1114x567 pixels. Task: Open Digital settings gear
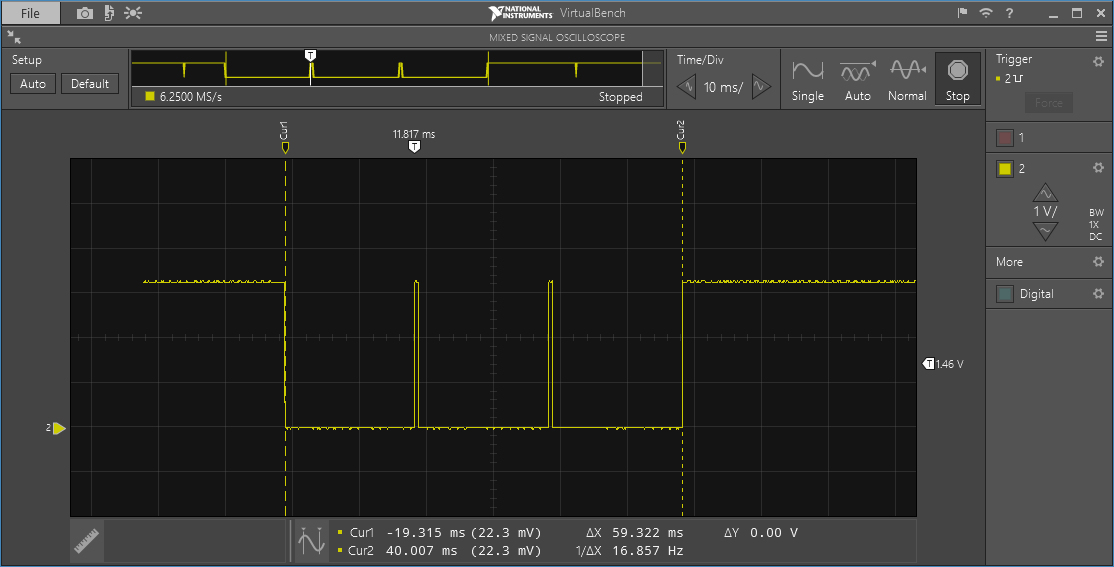pos(1098,293)
